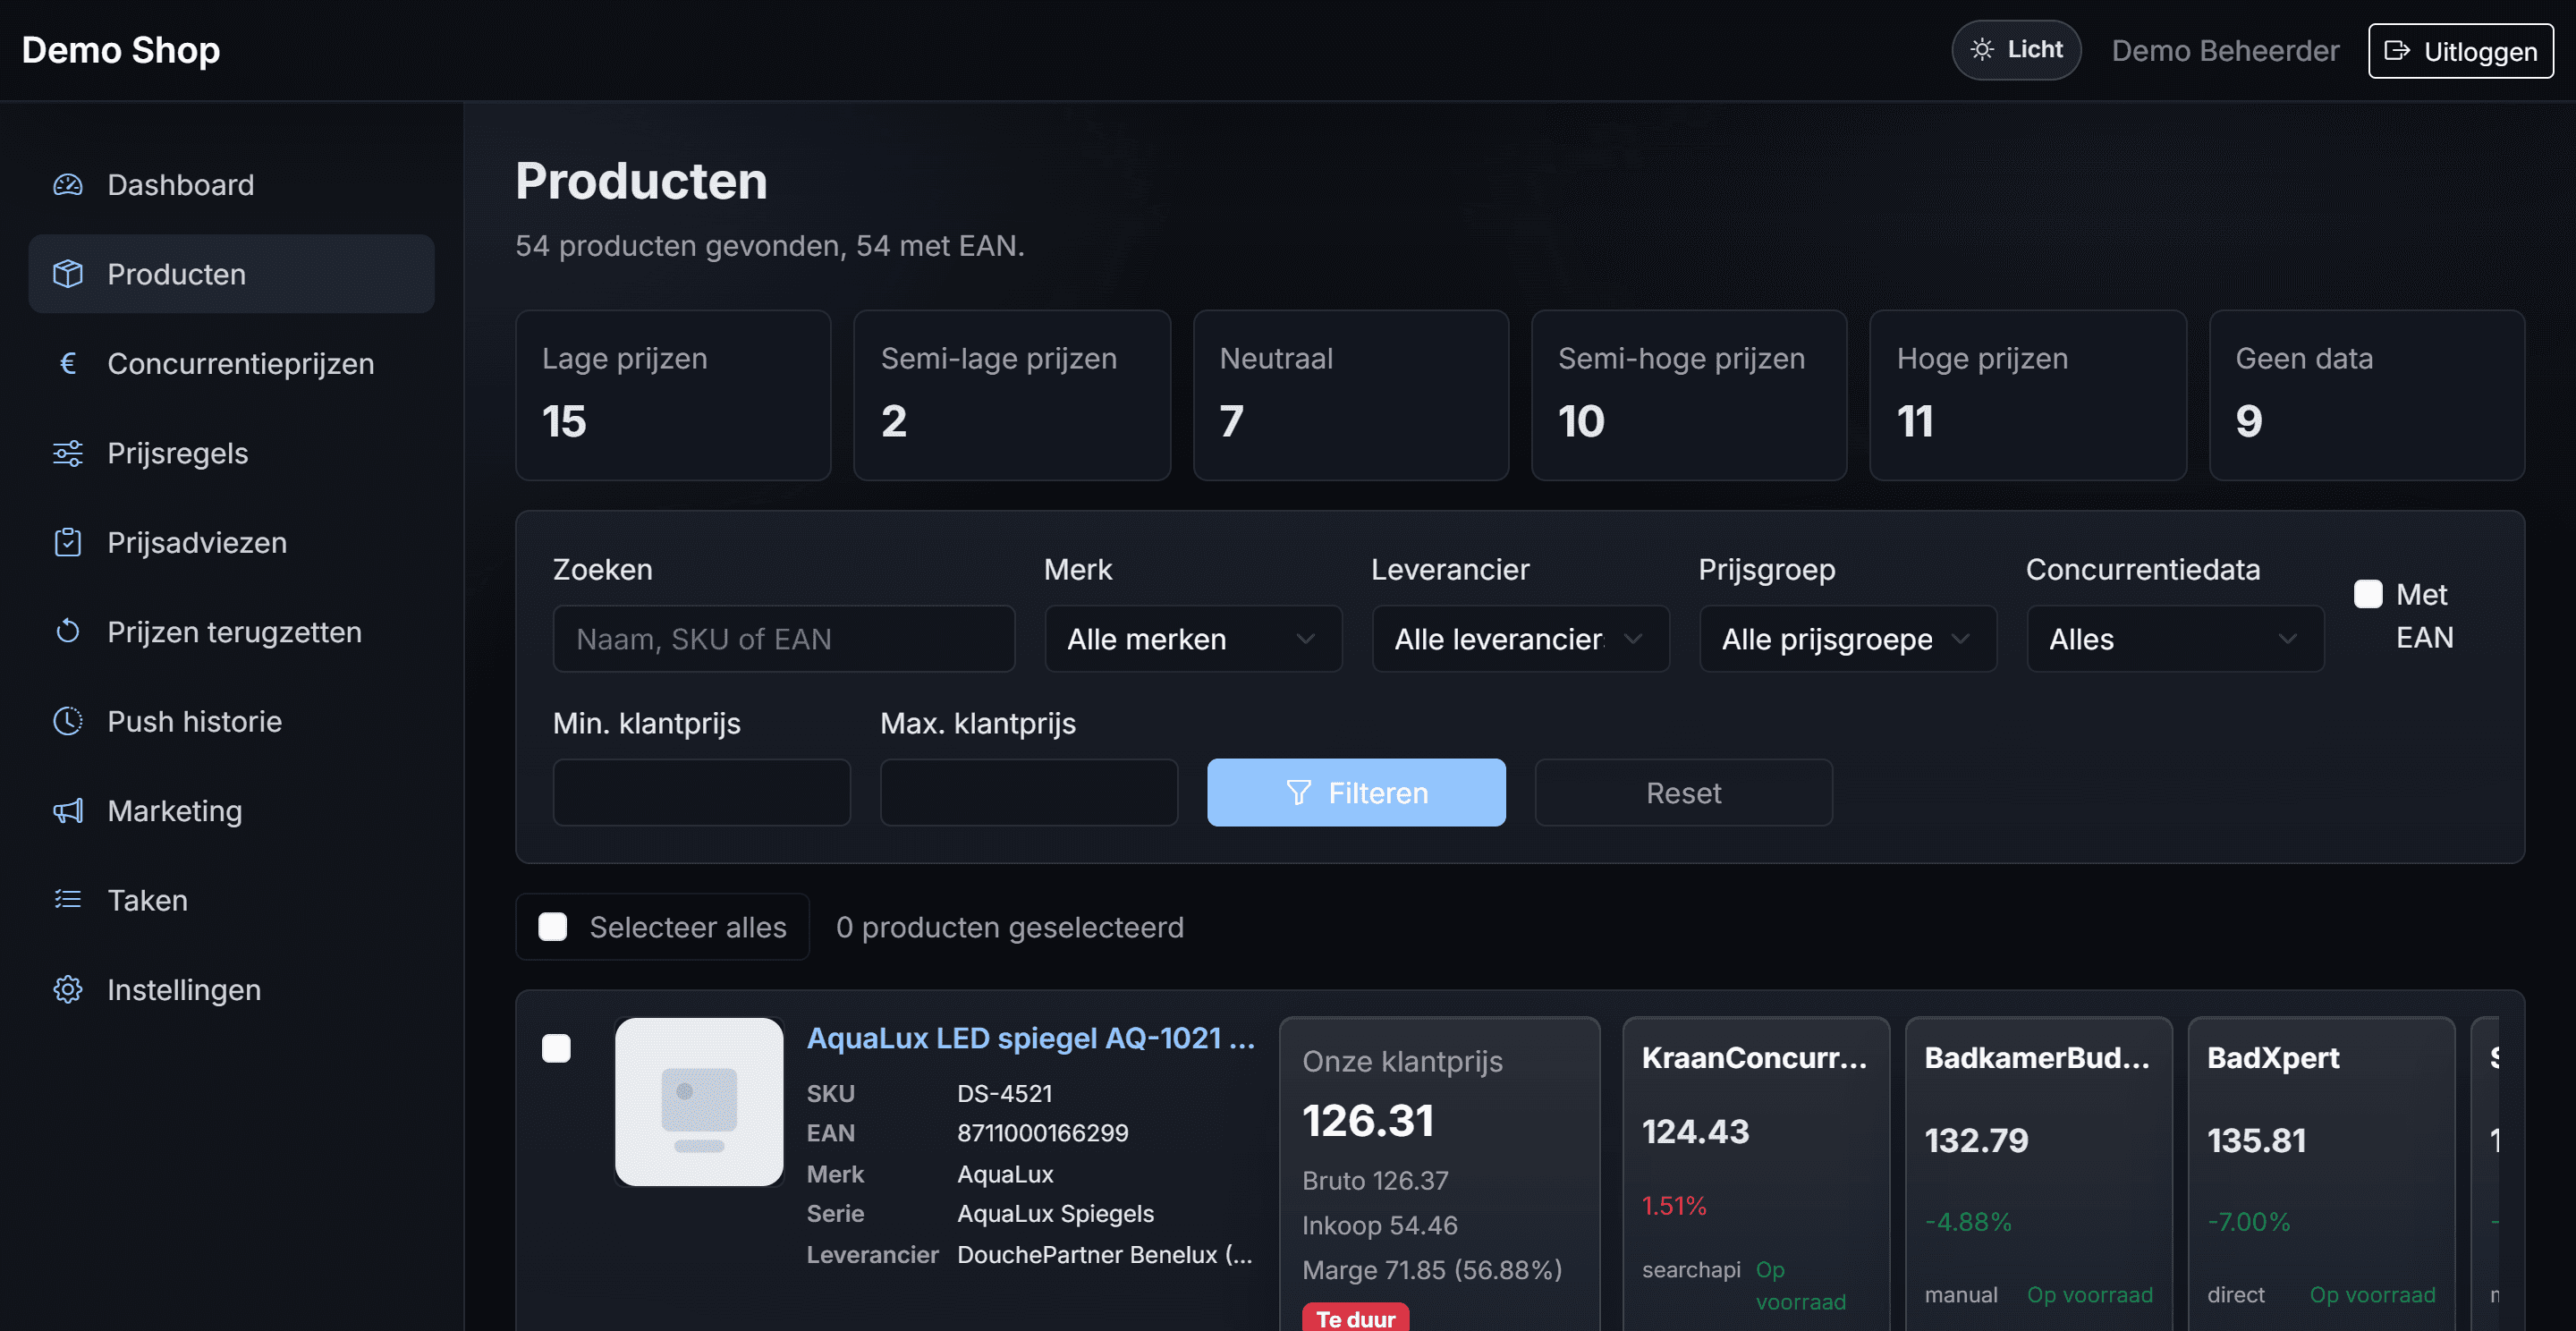The width and height of the screenshot is (2576, 1331).
Task: Click the funnel icon on Filteren button
Action: [1298, 793]
